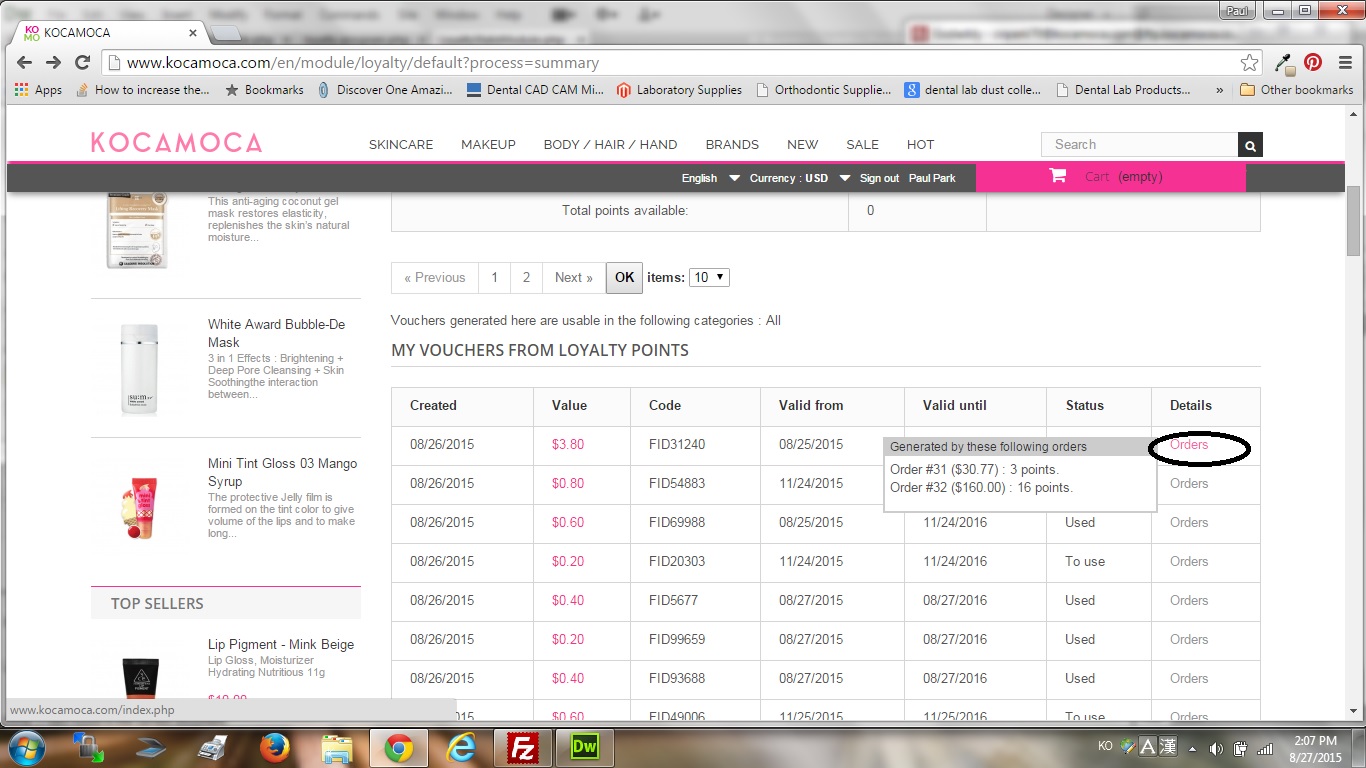
Task: Open the NEW menu item
Action: click(x=802, y=144)
